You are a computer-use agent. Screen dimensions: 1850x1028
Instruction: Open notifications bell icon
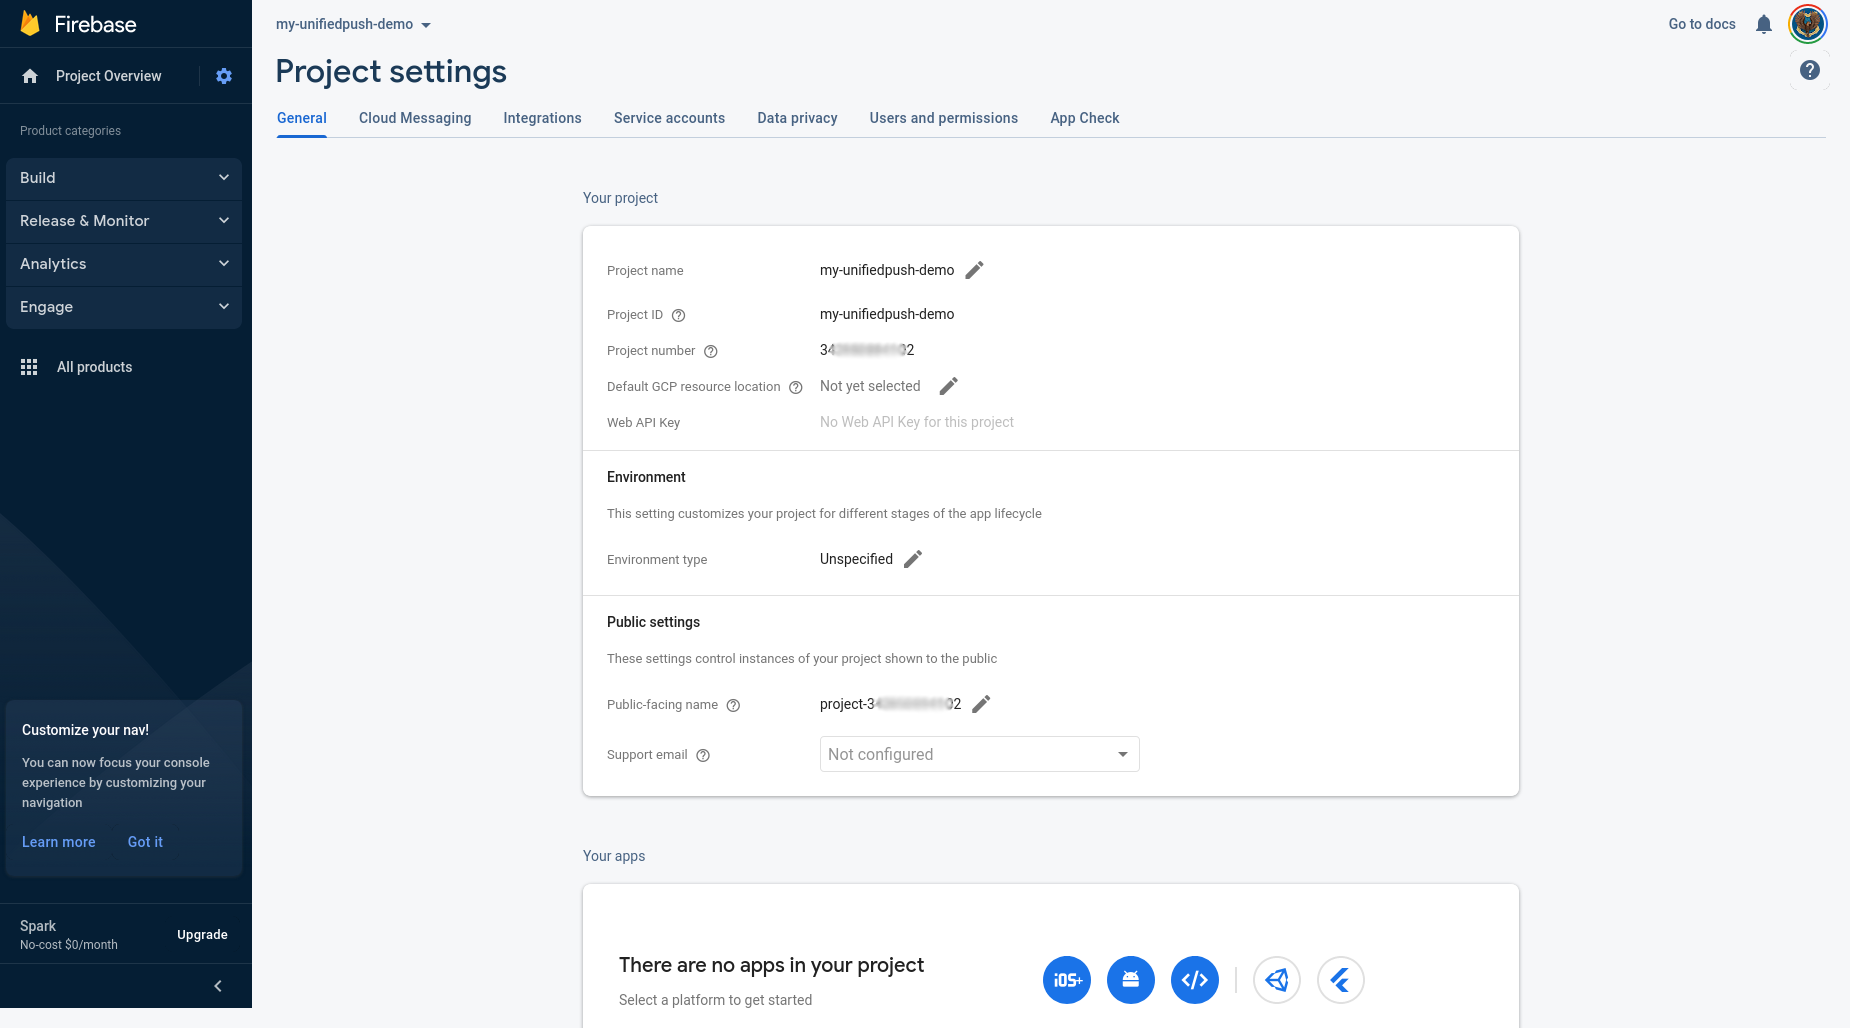(x=1764, y=24)
